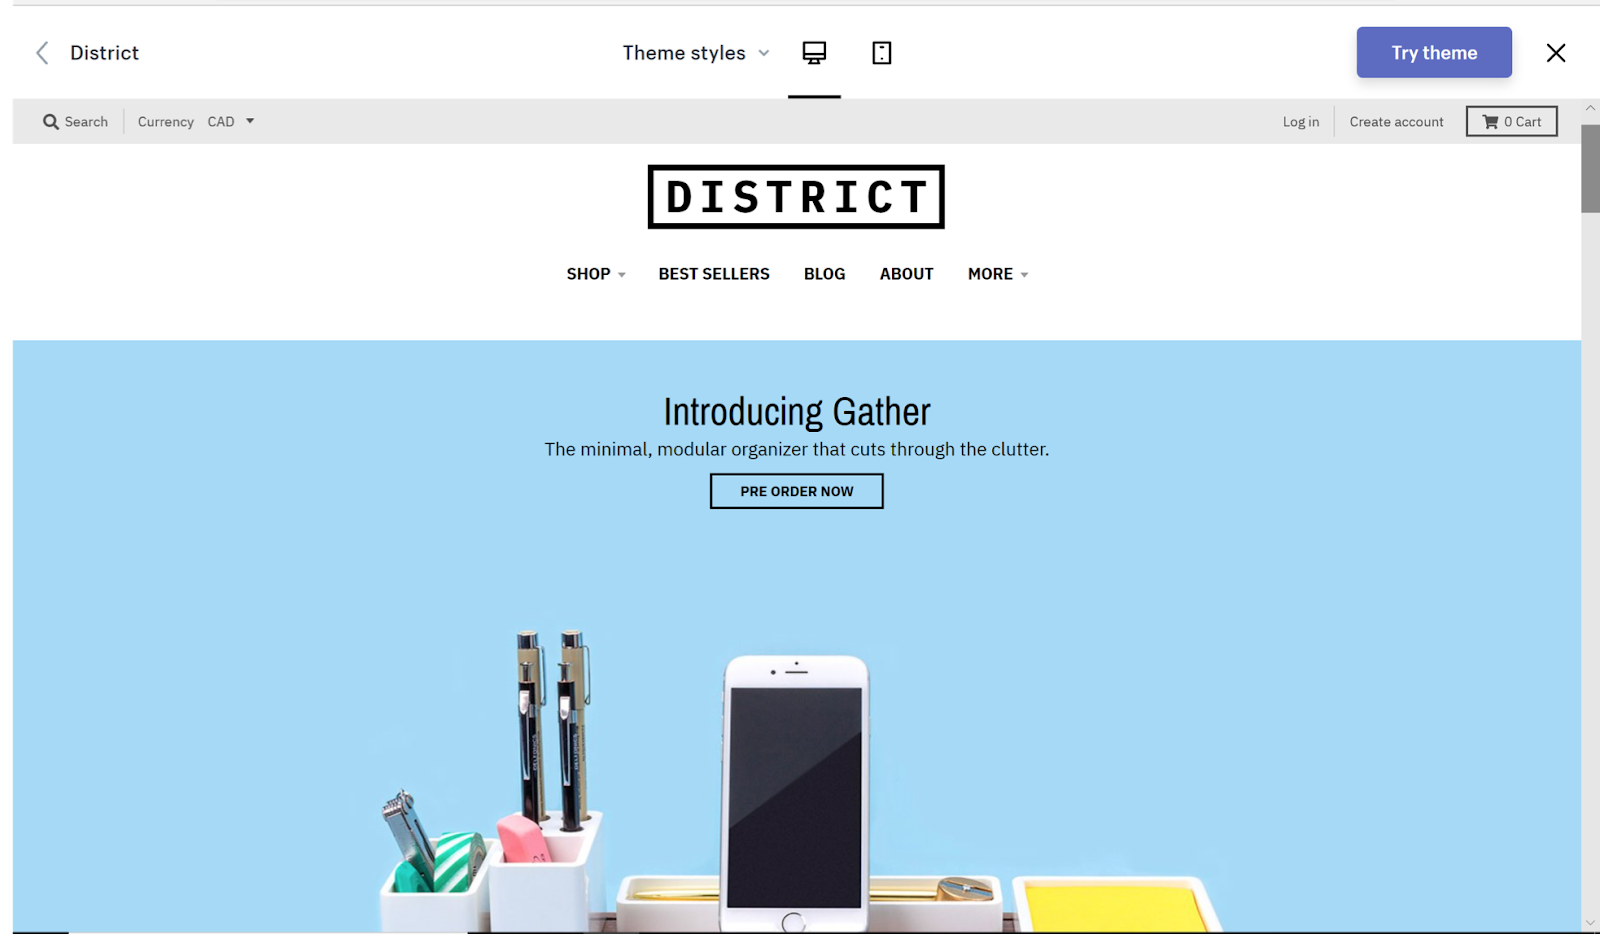Expand the SHOP menu
Viewport: 1600px width, 934px height.
(596, 274)
